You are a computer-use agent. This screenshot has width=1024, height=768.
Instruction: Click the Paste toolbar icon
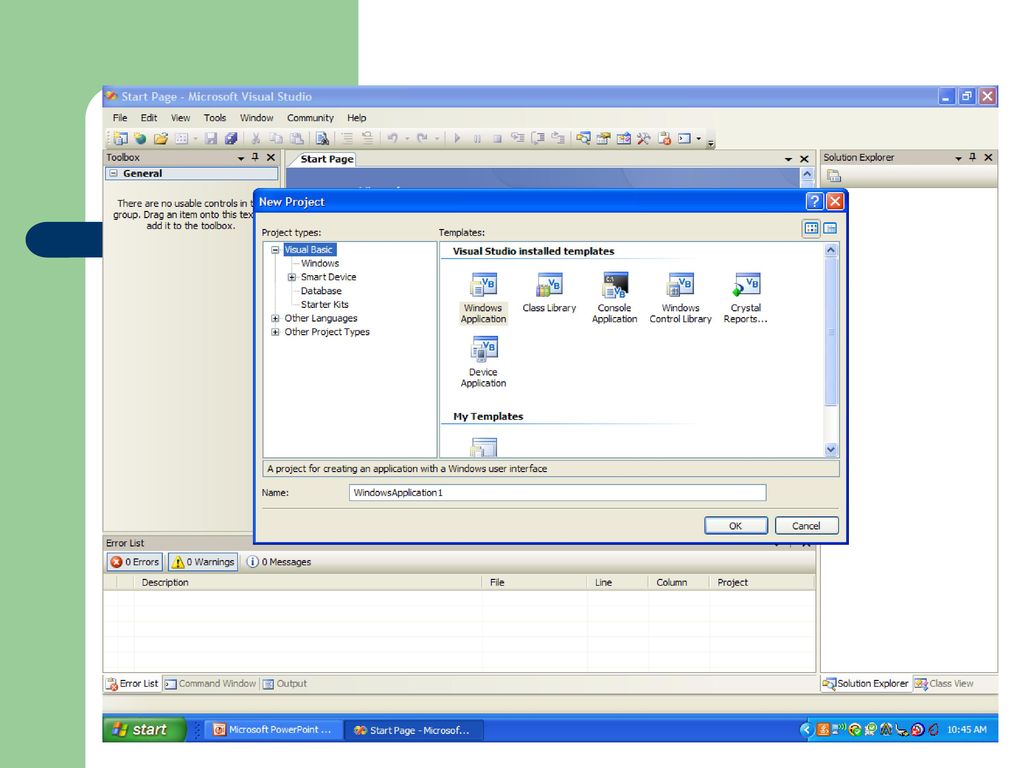(x=297, y=138)
